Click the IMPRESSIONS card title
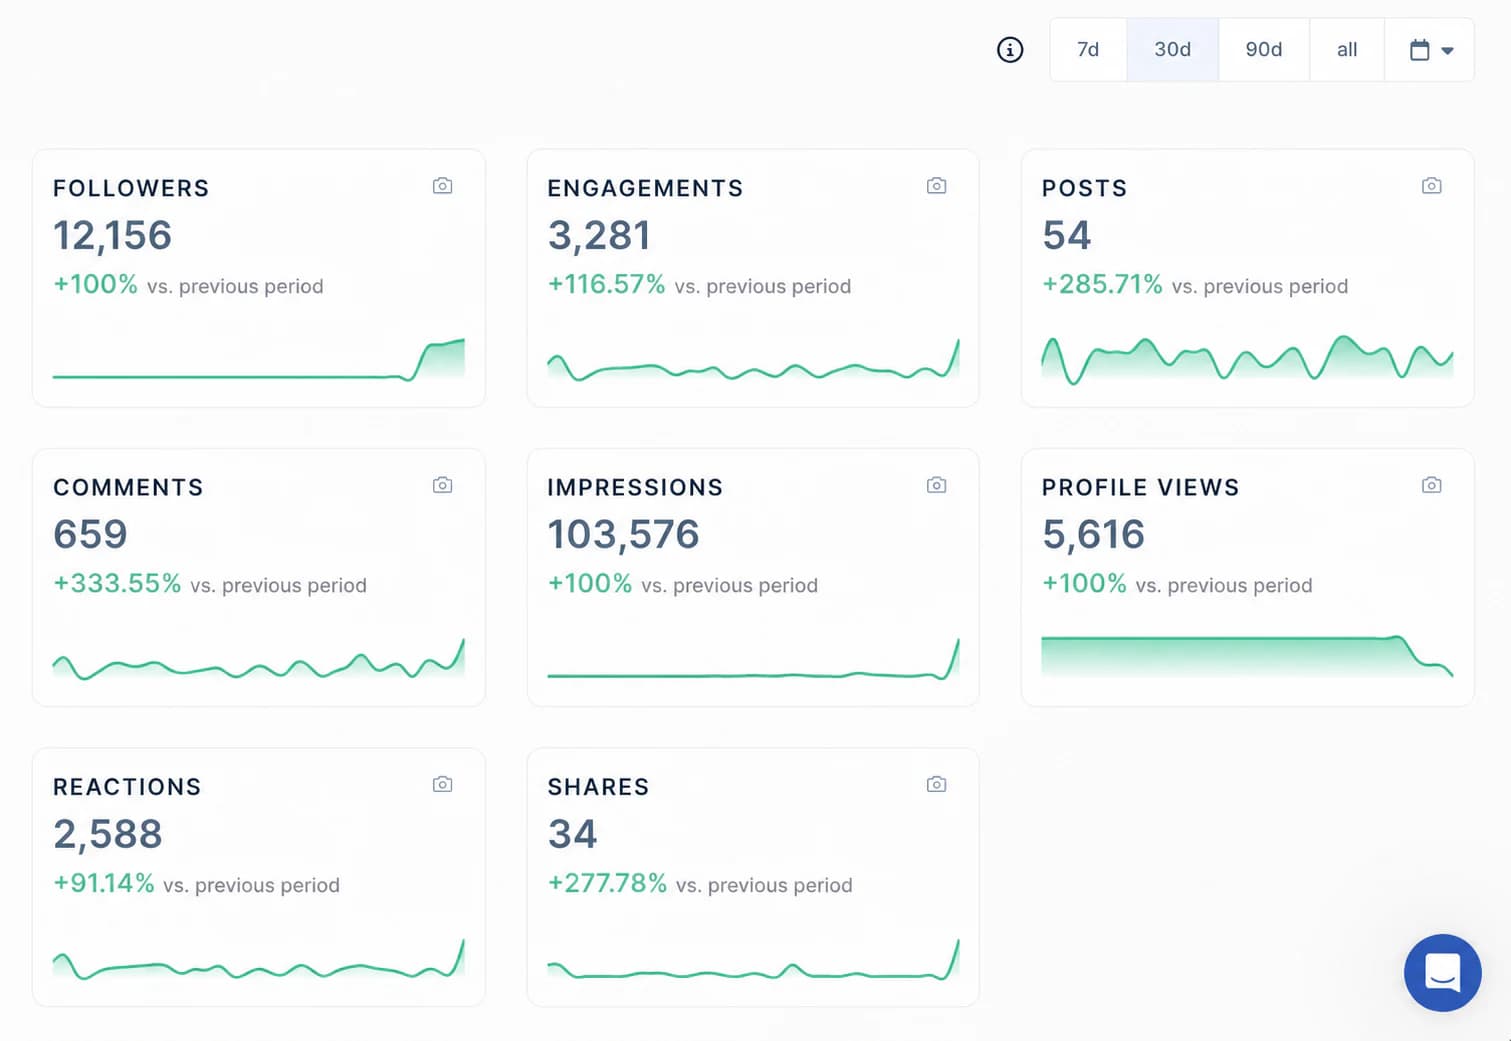Screen dimensions: 1511x1041 [635, 487]
